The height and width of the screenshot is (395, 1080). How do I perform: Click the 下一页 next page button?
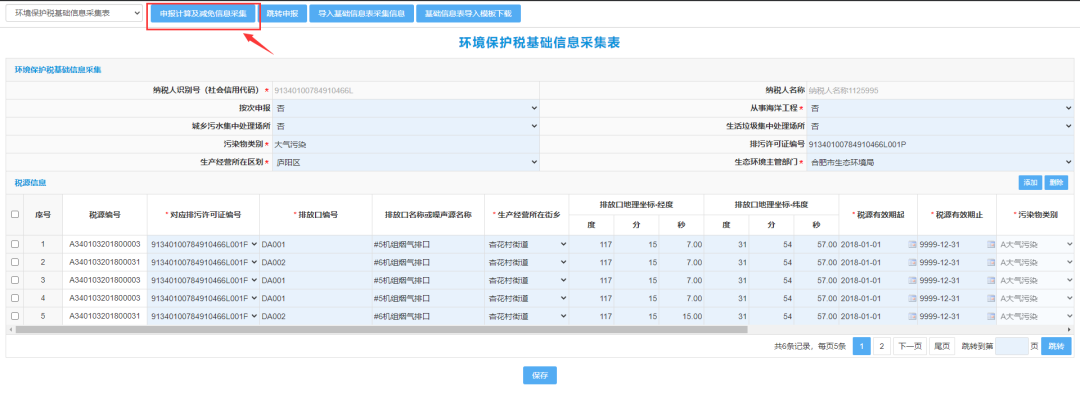coord(909,347)
